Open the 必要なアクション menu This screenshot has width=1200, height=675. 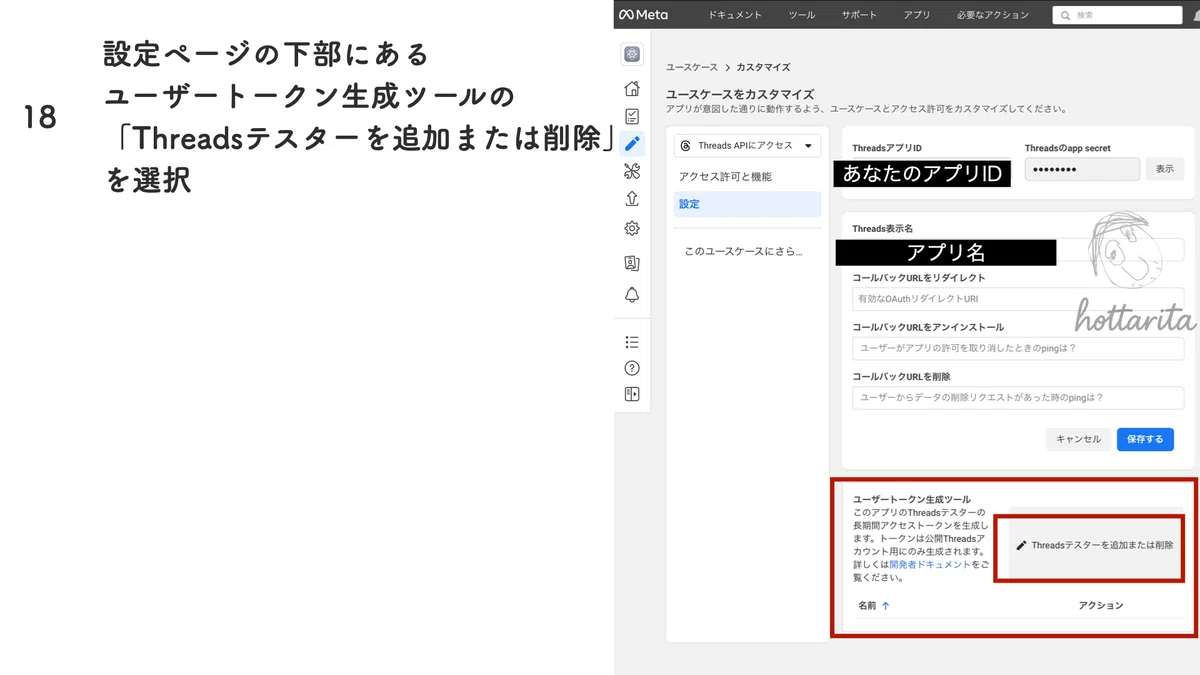click(x=993, y=15)
